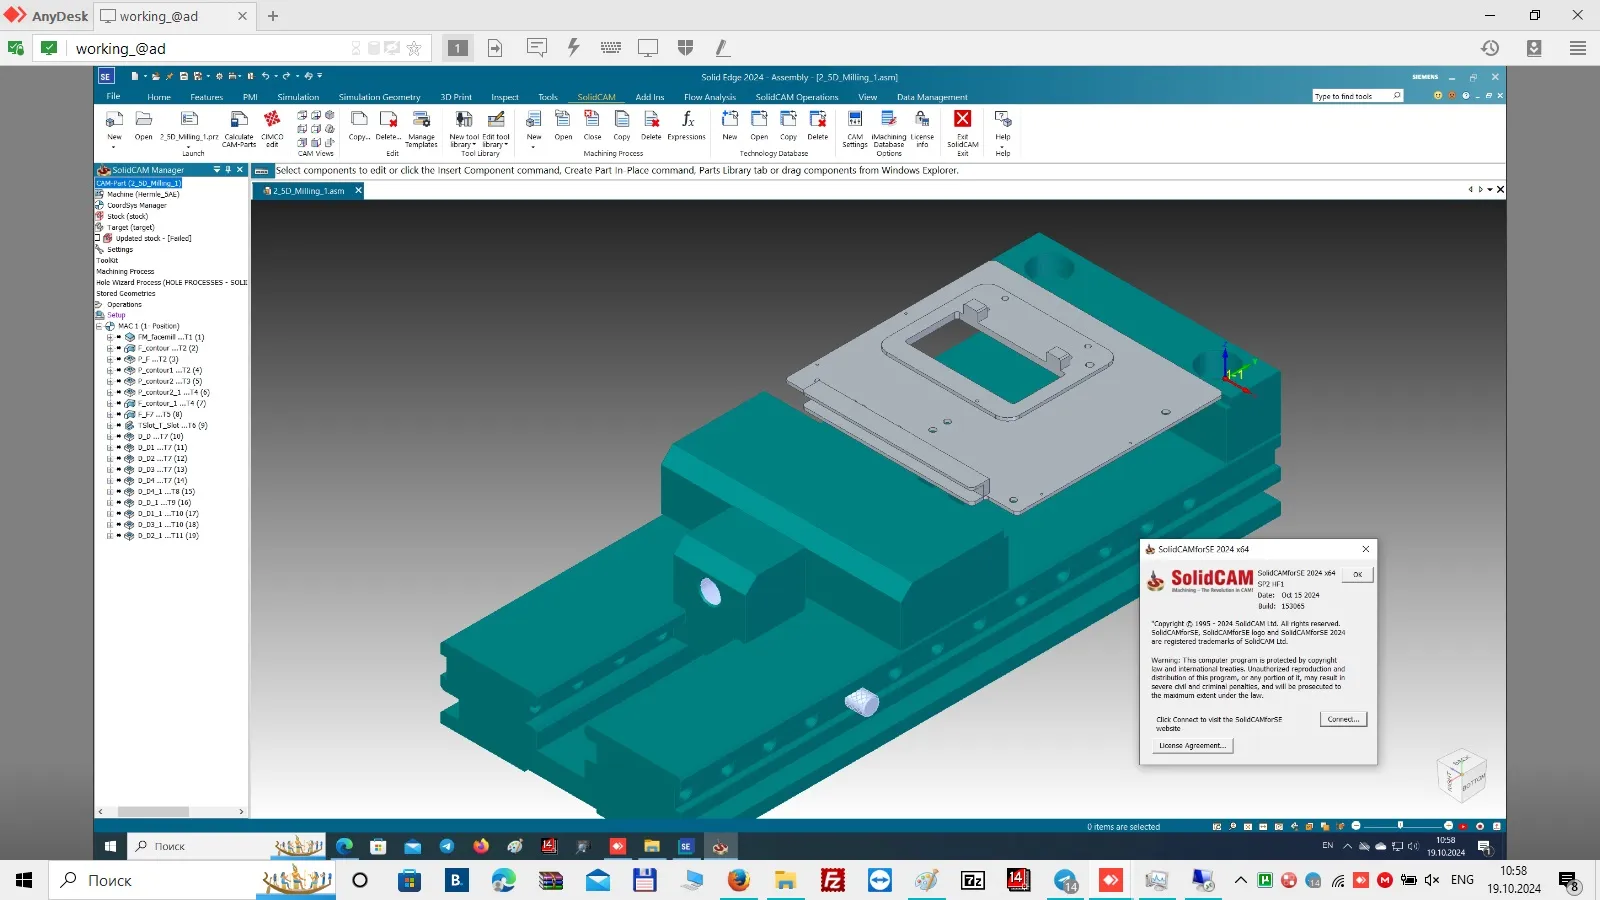Select Stock (stock) tree item

tap(127, 216)
